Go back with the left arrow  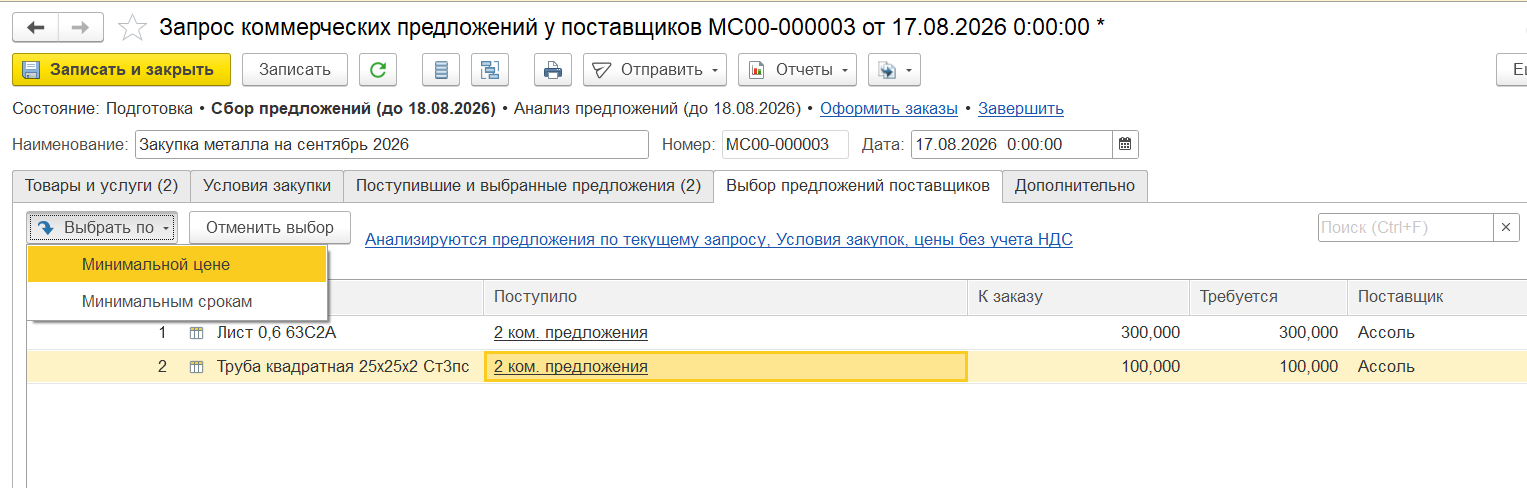(x=35, y=26)
